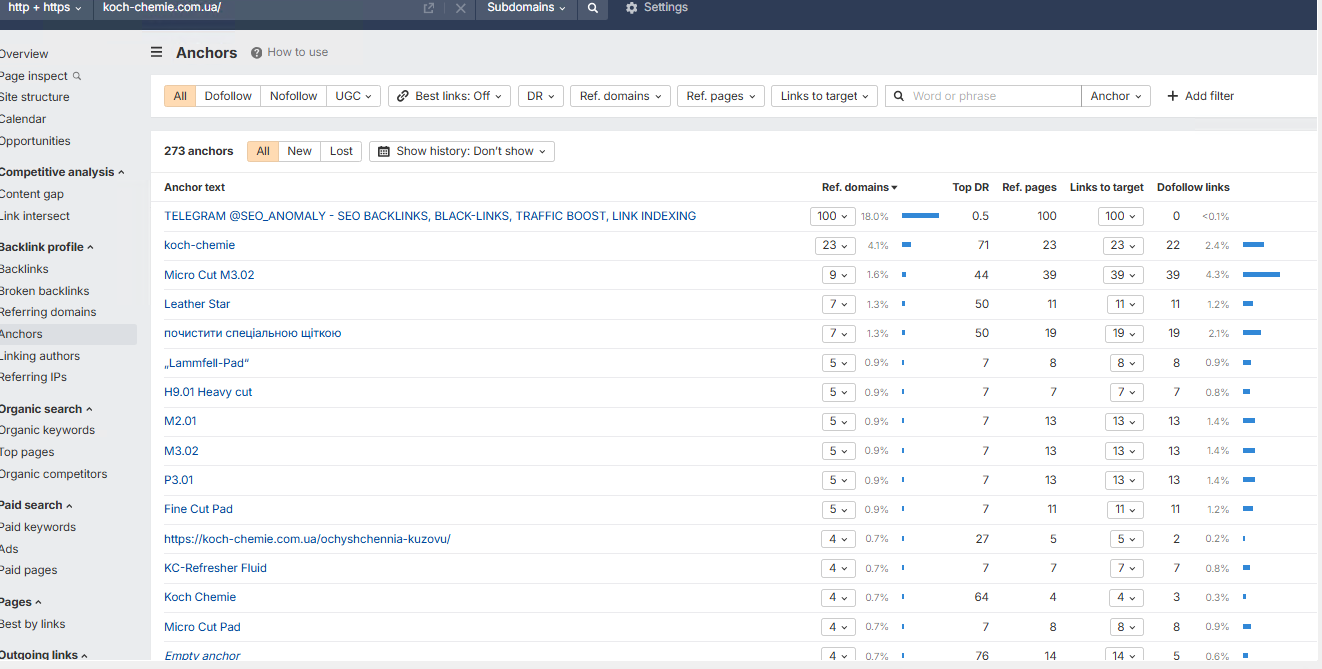Click the Leather Star anchor link
Viewport: 1322px width, 669px height.
click(x=197, y=304)
